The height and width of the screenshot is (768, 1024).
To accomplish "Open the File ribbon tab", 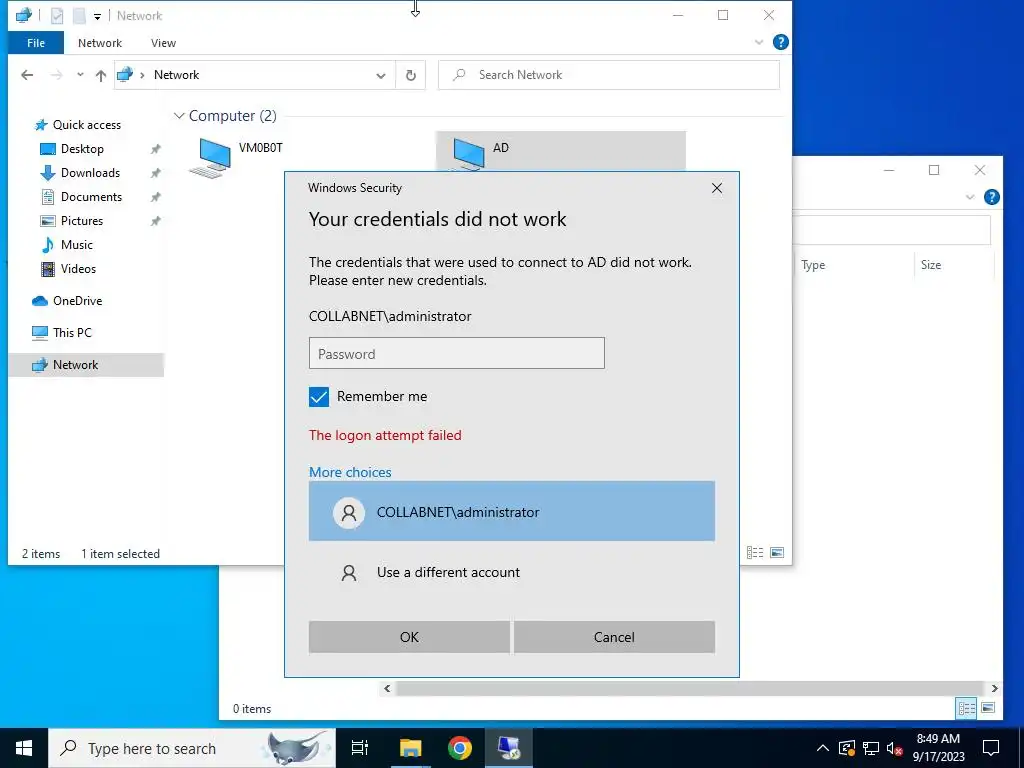I will tap(36, 43).
